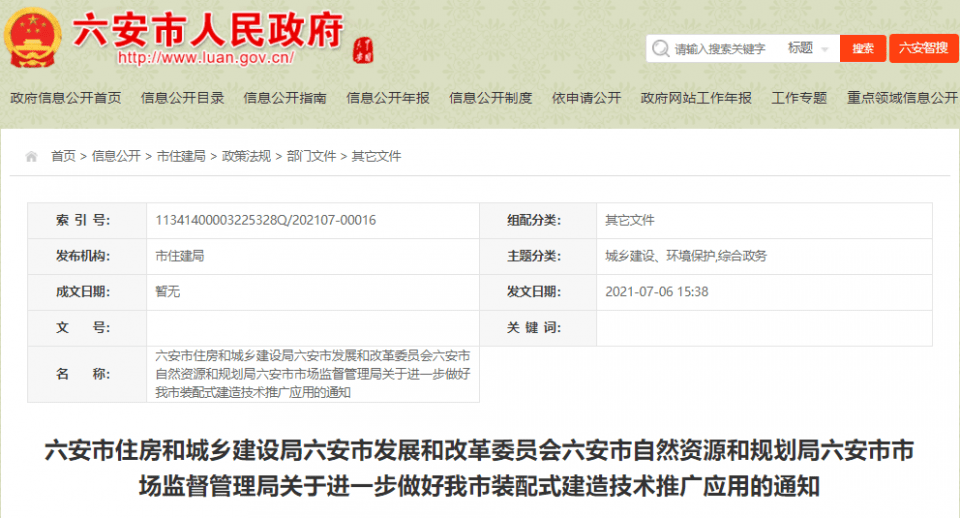960x518 pixels.
Task: Open 工作专题 menu item
Action: (799, 98)
